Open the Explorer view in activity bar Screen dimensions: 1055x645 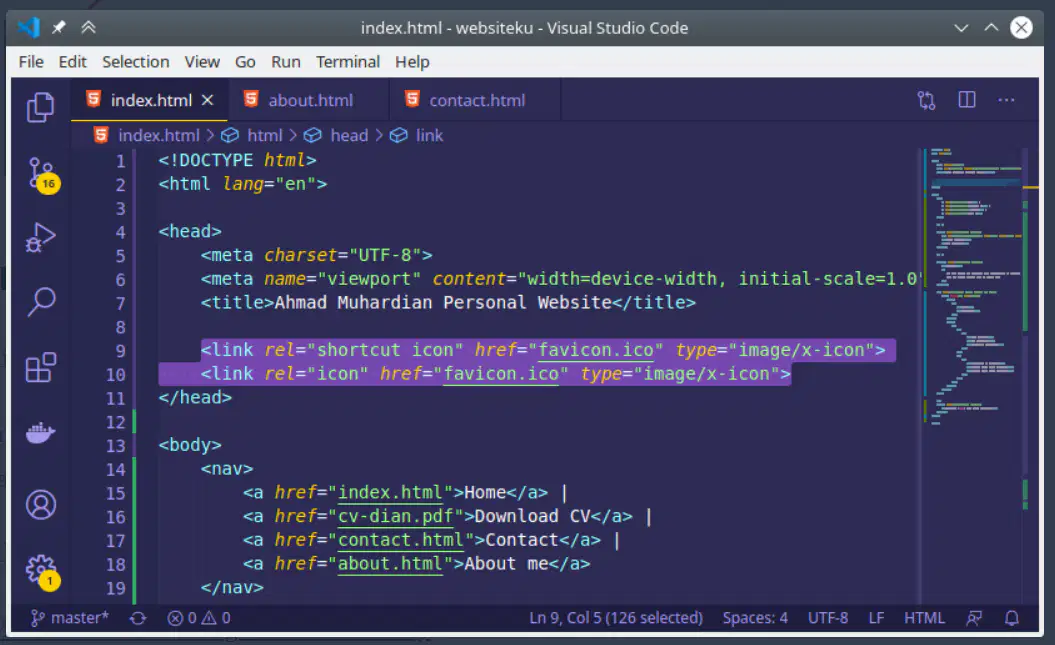pos(40,107)
